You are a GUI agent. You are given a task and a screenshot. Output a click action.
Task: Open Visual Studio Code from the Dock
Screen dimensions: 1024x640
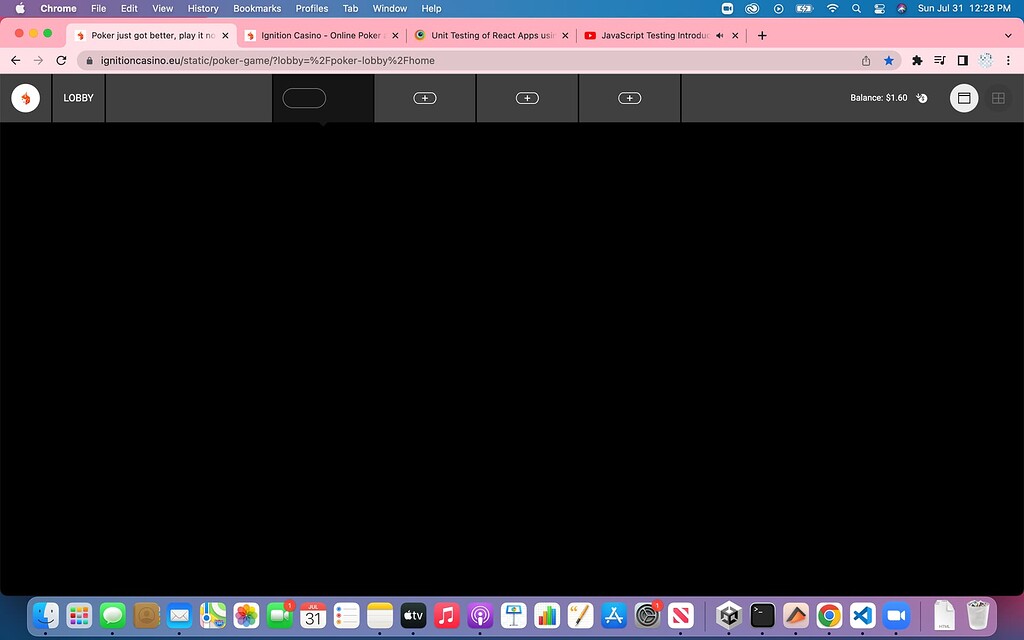[x=862, y=615]
